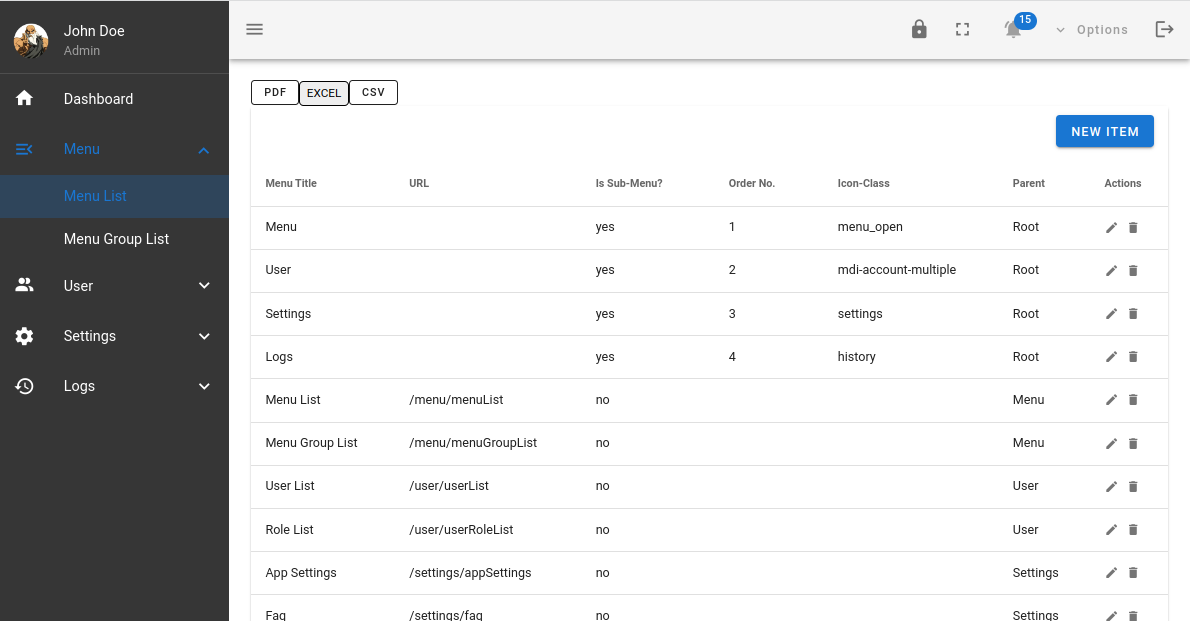
Task: Open the notifications bell with 15 alerts
Action: coord(1012,30)
